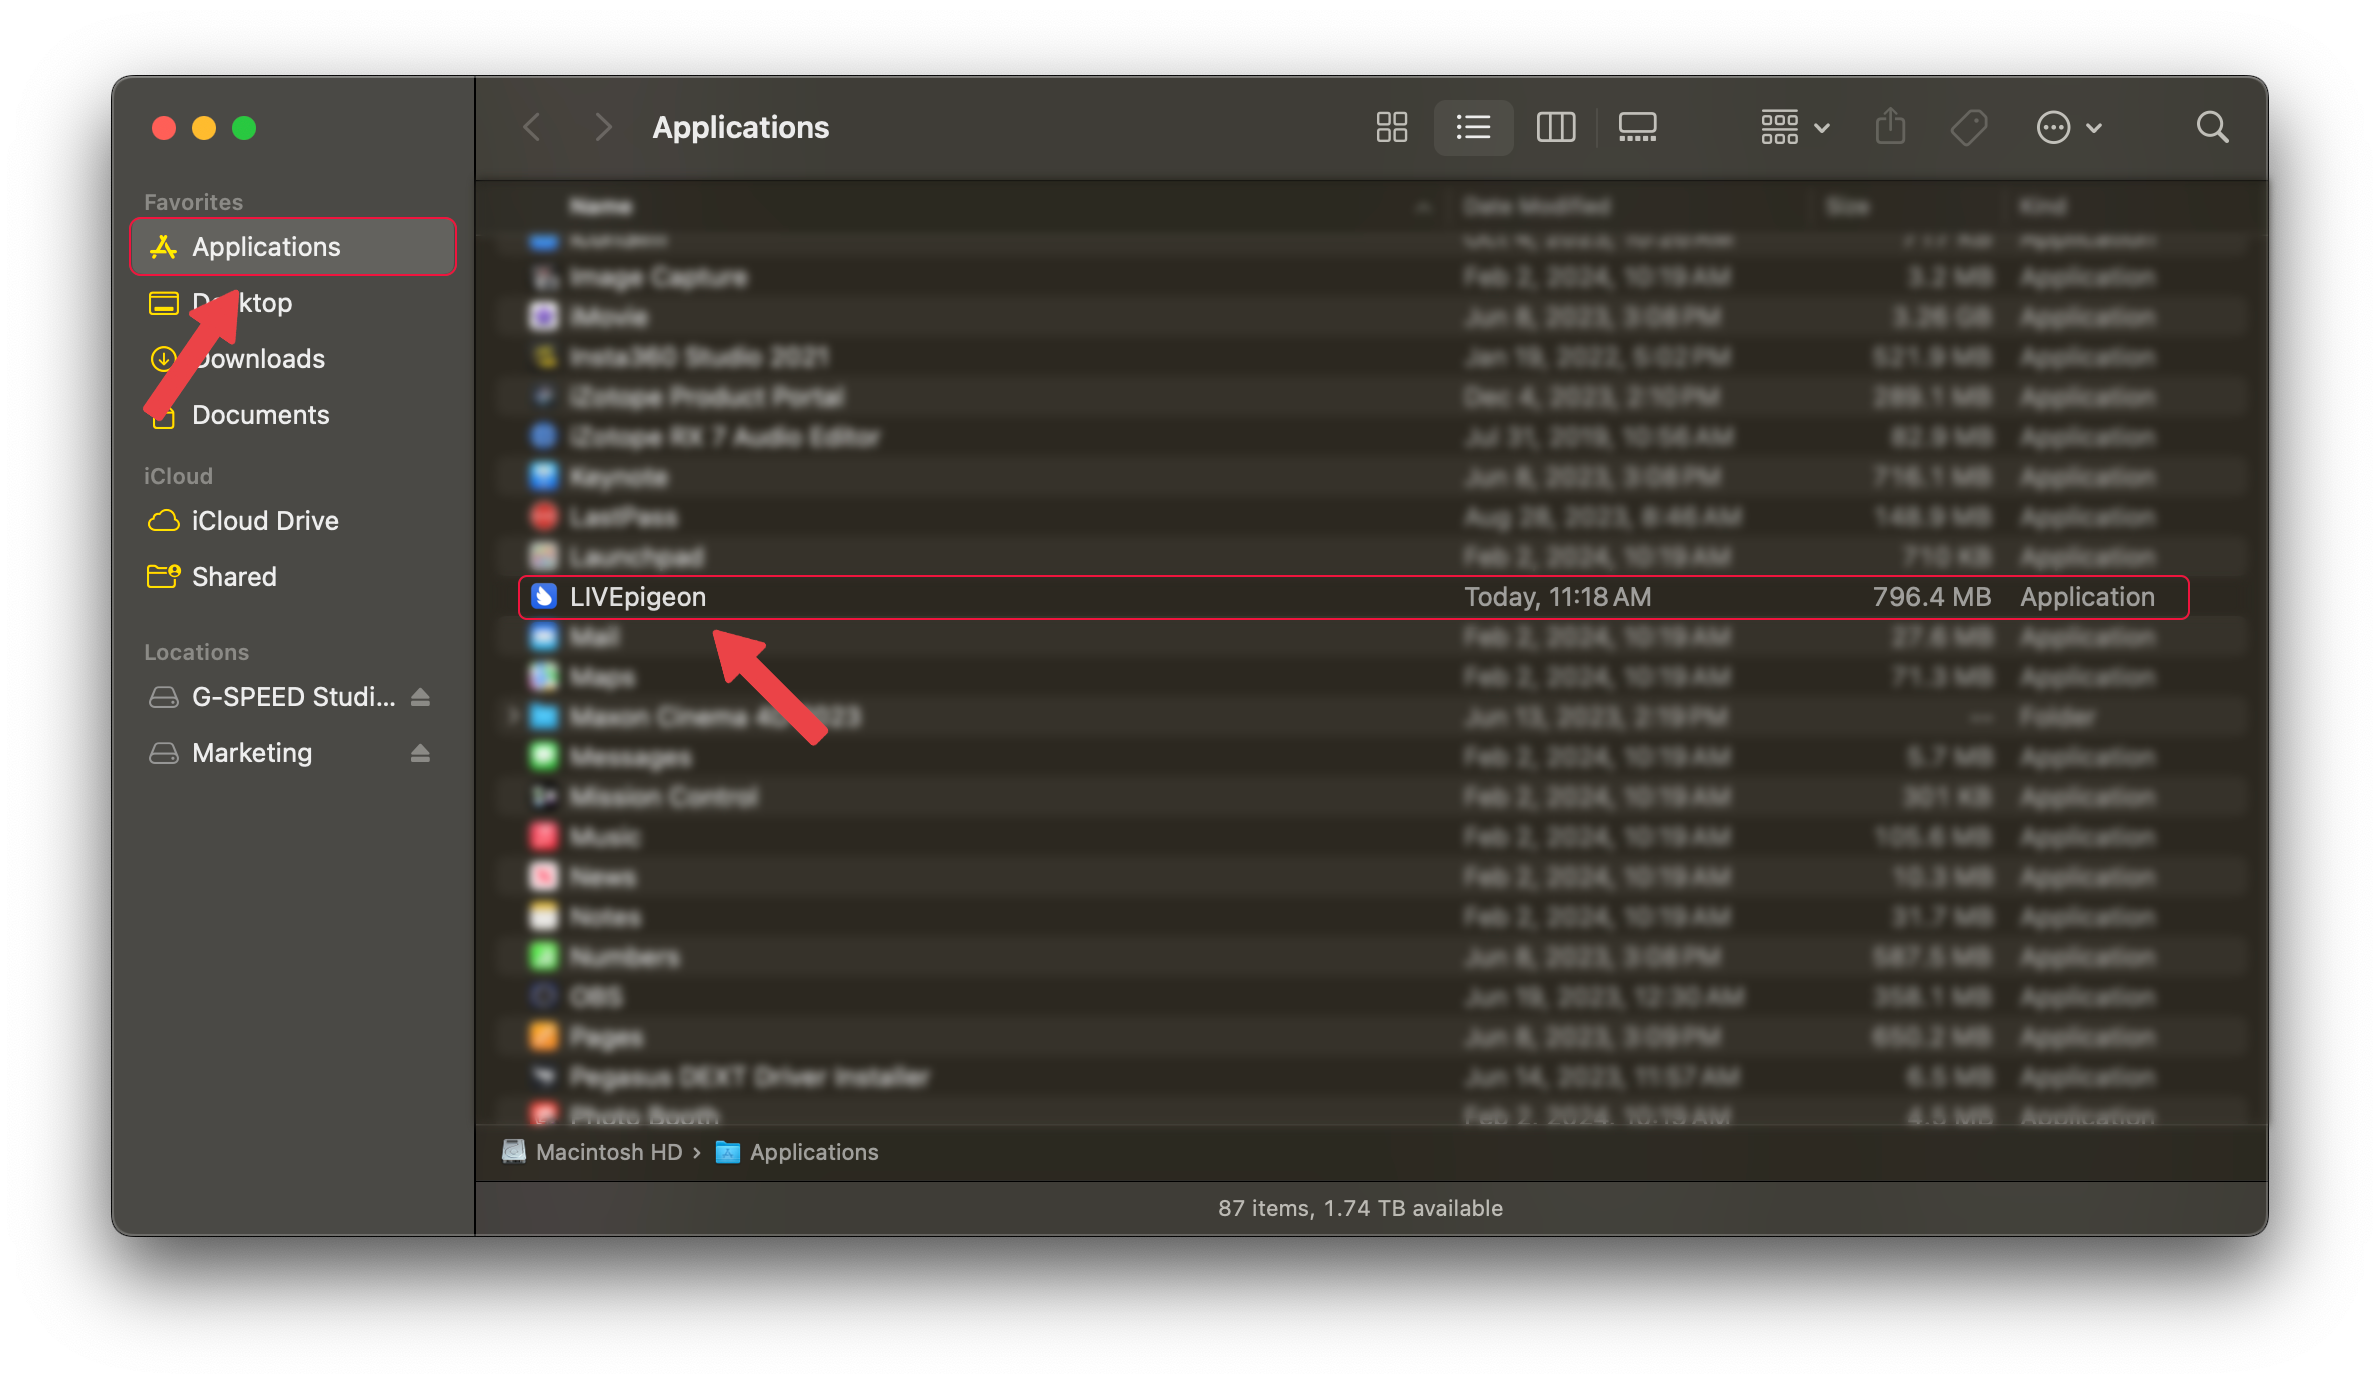
Task: Go to Documents folder
Action: click(x=260, y=415)
